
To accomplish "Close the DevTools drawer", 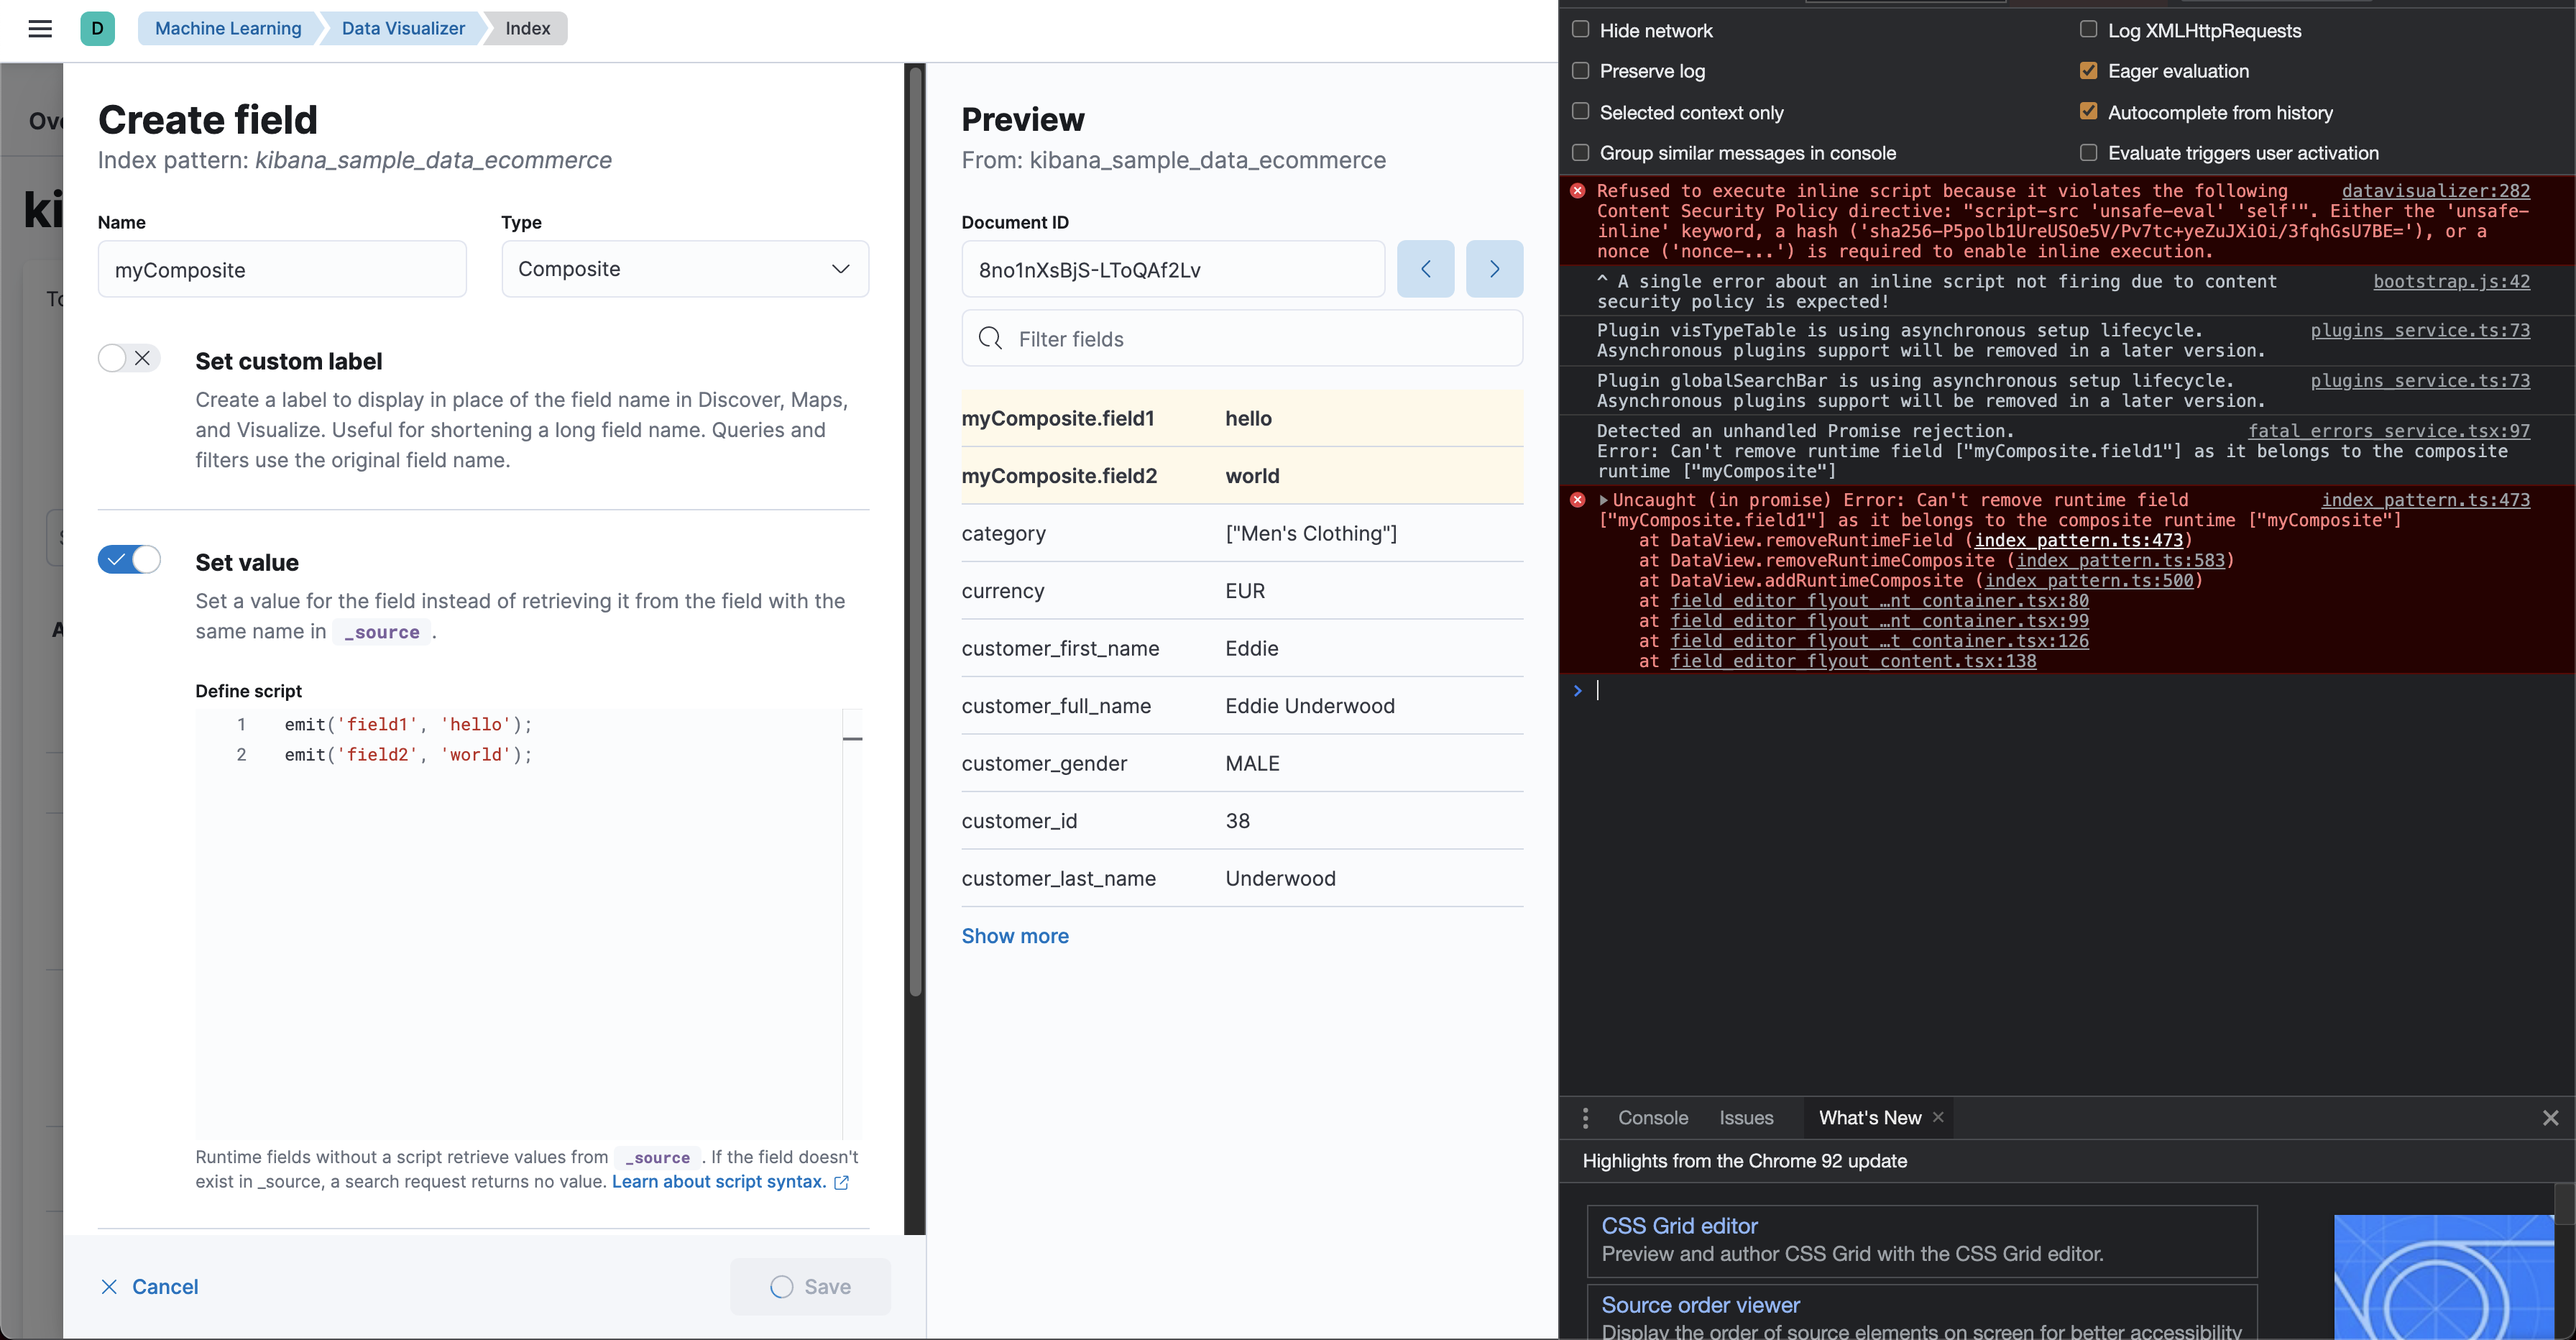I will [2550, 1118].
